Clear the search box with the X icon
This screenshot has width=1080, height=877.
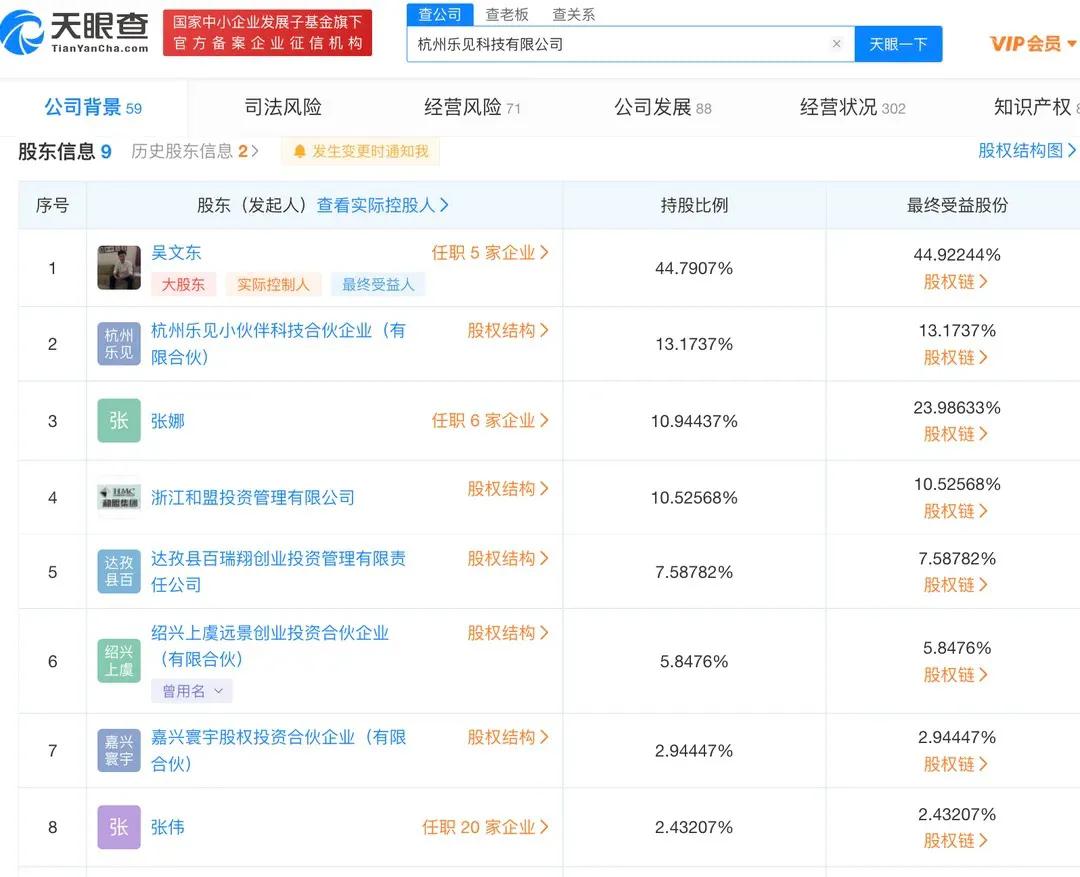coord(836,44)
